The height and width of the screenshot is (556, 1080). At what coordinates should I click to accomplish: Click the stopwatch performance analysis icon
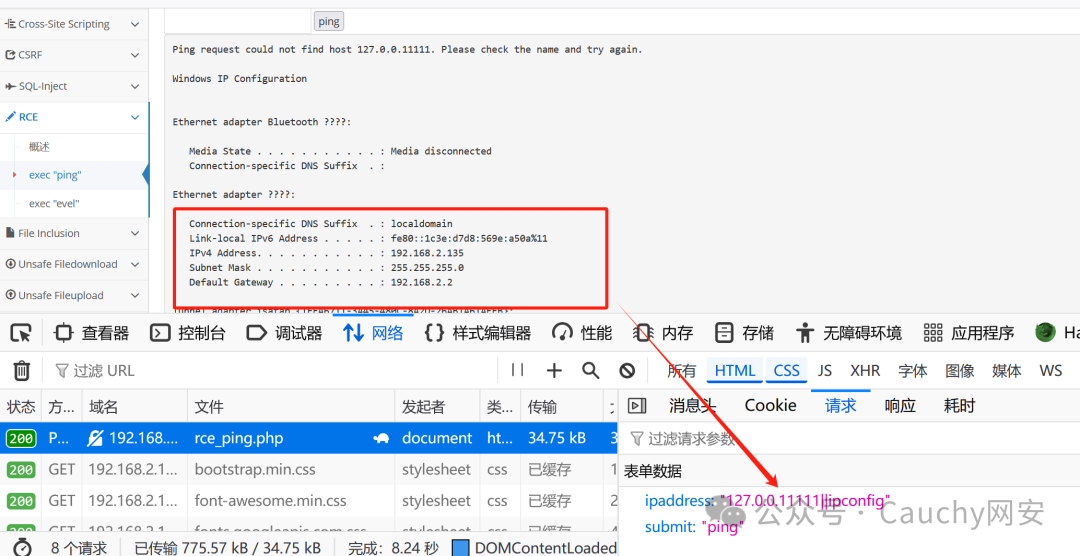(x=23, y=547)
